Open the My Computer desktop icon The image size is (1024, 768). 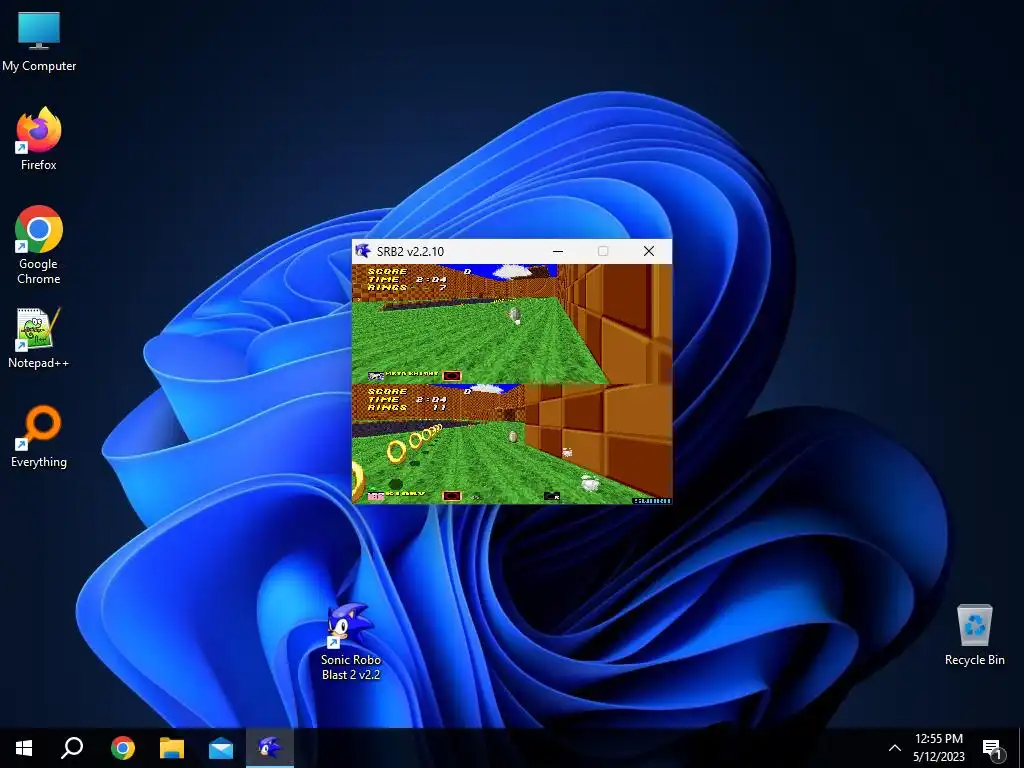point(39,40)
